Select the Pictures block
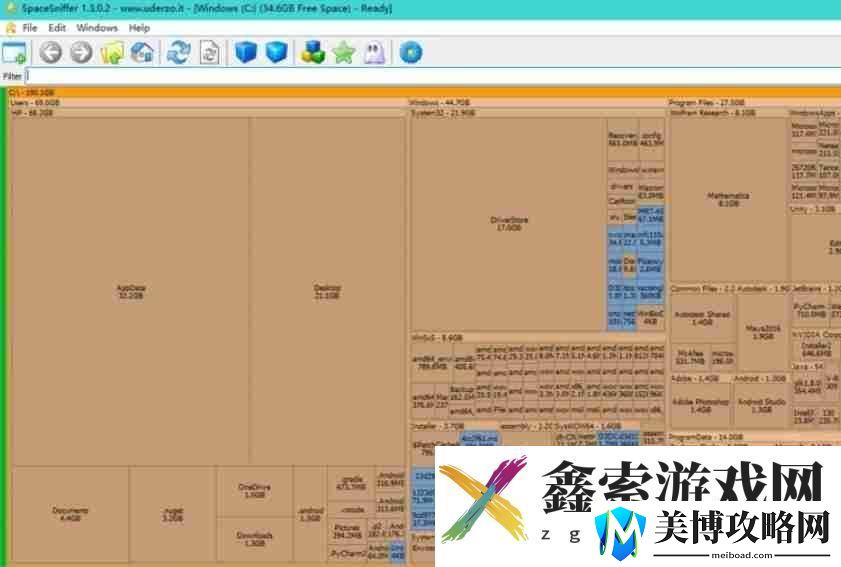 click(346, 531)
